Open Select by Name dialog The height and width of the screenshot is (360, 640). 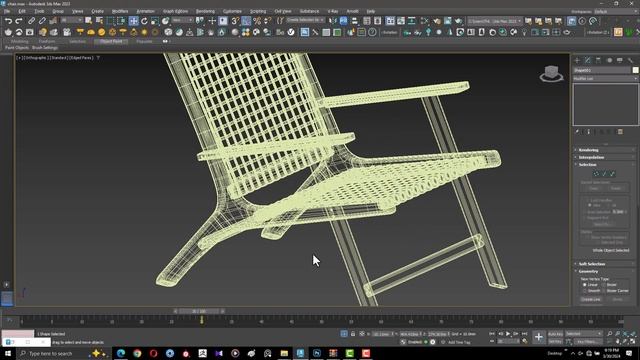(99, 20)
